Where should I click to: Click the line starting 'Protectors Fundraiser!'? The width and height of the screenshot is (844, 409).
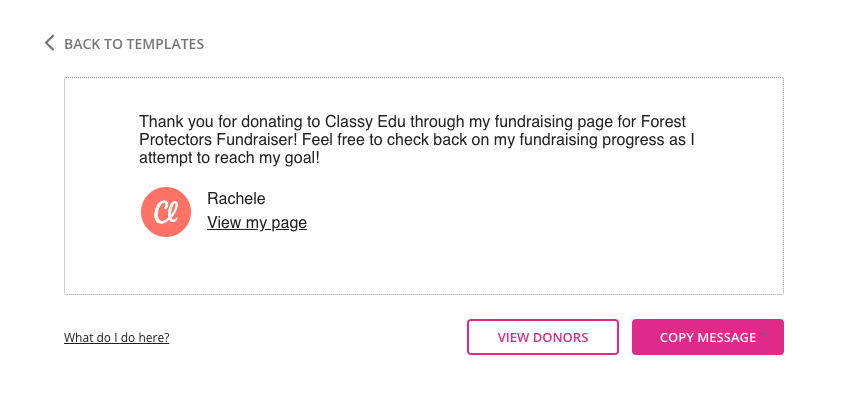tap(417, 140)
